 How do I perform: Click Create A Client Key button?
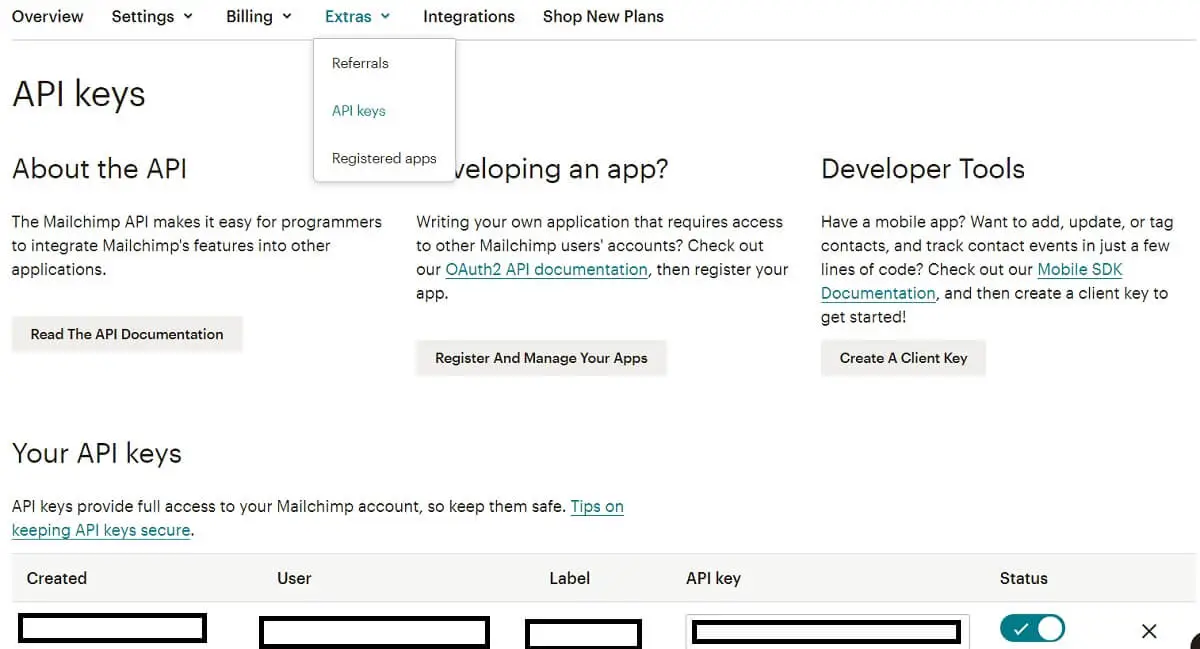pyautogui.click(x=903, y=358)
